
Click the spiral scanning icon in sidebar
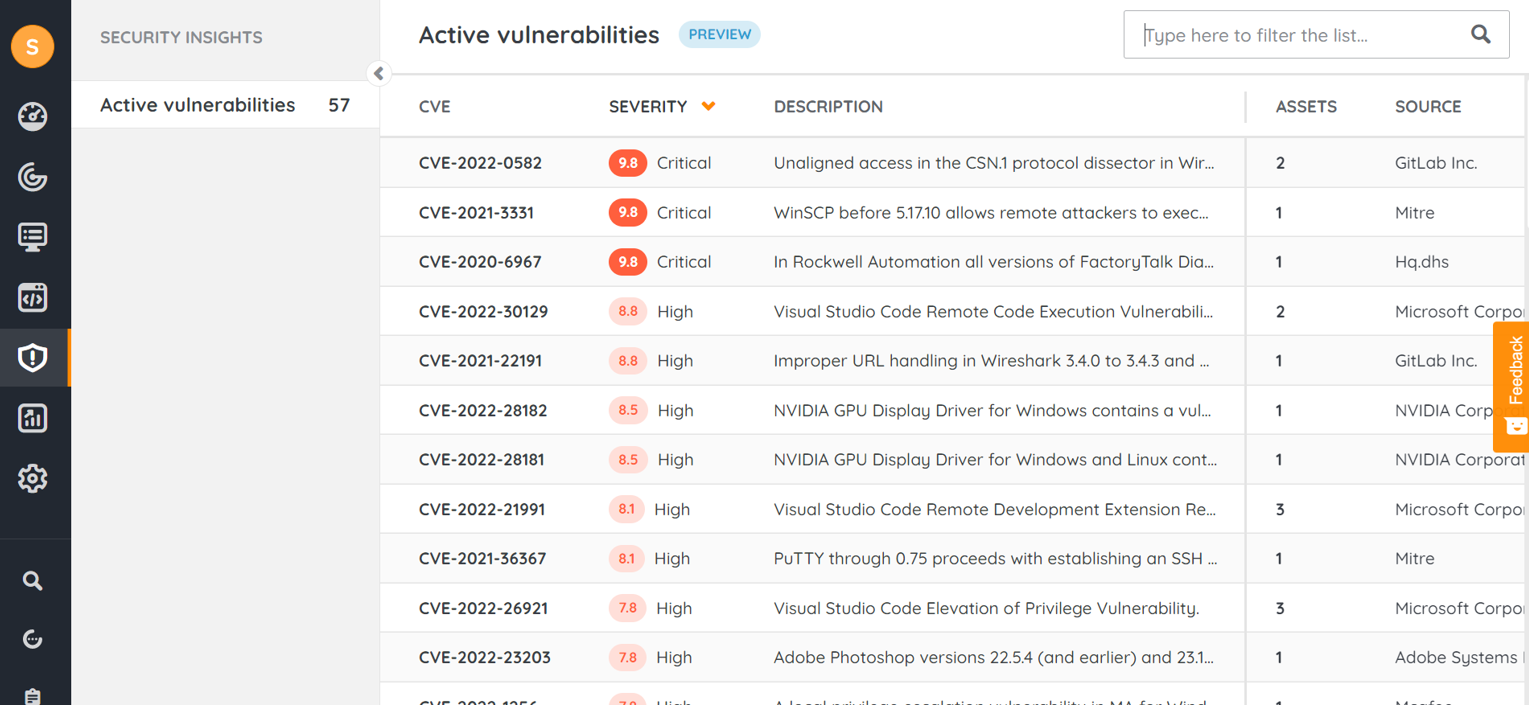(33, 177)
